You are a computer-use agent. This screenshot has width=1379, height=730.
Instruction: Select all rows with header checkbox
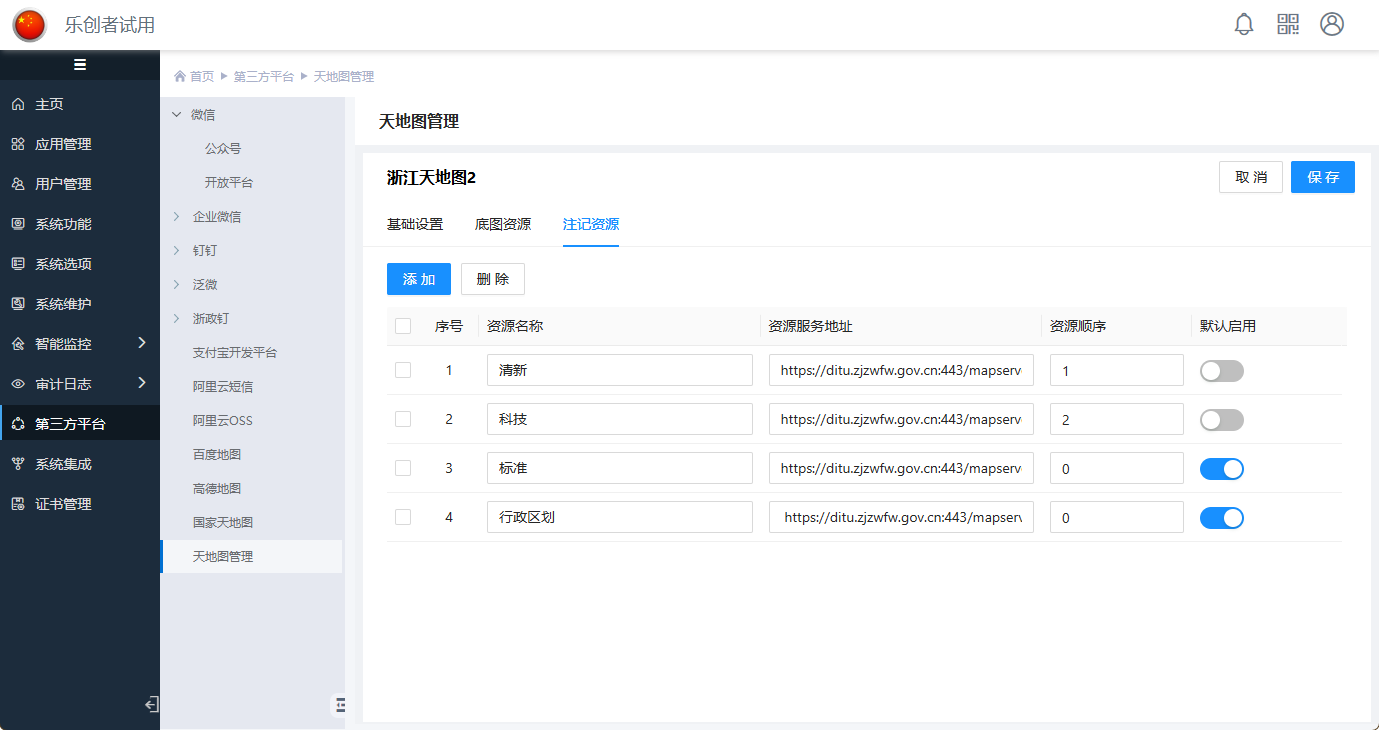click(x=403, y=326)
